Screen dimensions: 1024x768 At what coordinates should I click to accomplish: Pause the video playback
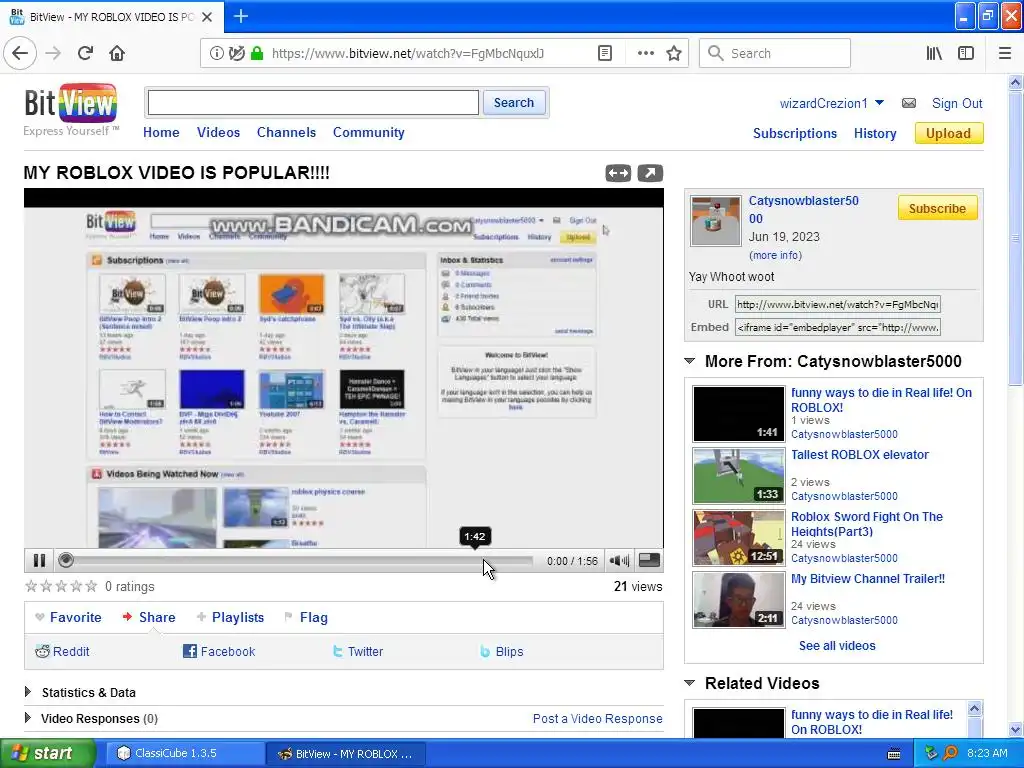pyautogui.click(x=39, y=560)
